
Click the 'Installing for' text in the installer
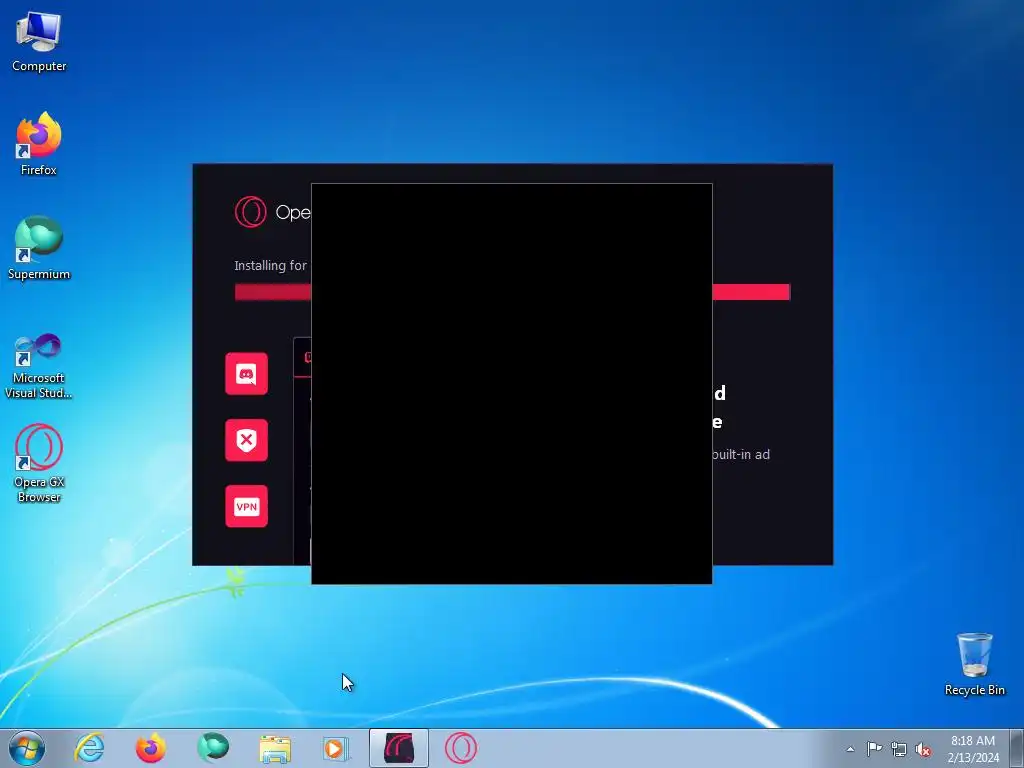270,266
